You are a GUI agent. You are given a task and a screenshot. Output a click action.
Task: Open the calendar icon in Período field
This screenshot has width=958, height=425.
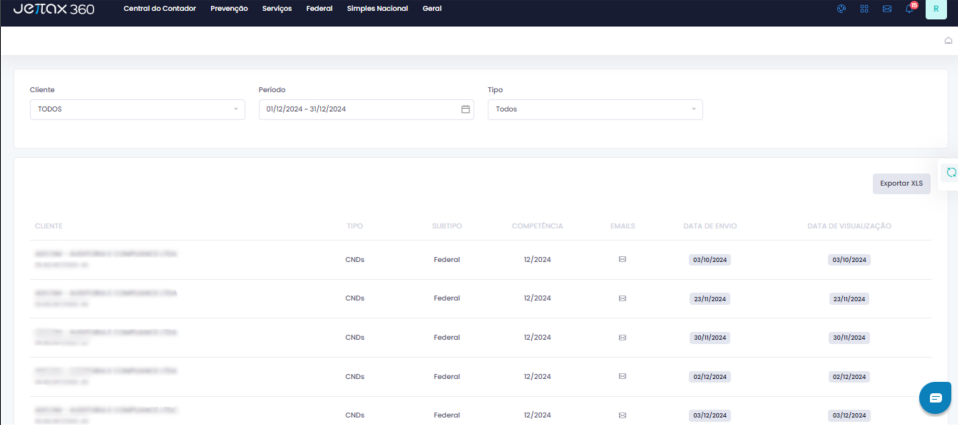click(465, 109)
